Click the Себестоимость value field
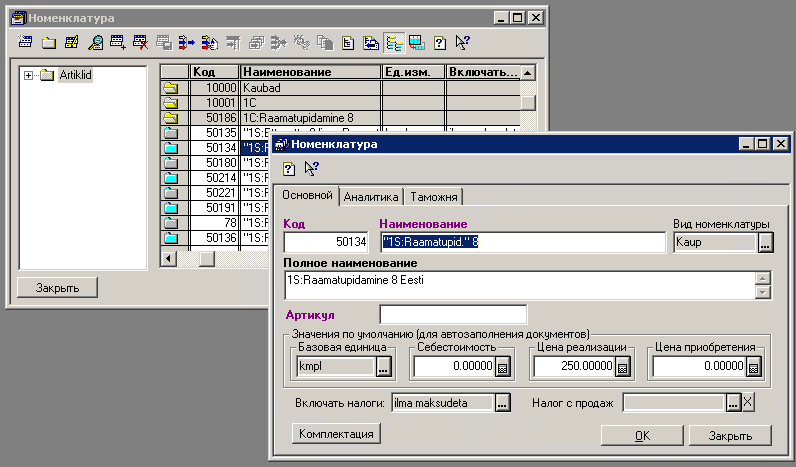Screen dimensions: 796x467 454,366
